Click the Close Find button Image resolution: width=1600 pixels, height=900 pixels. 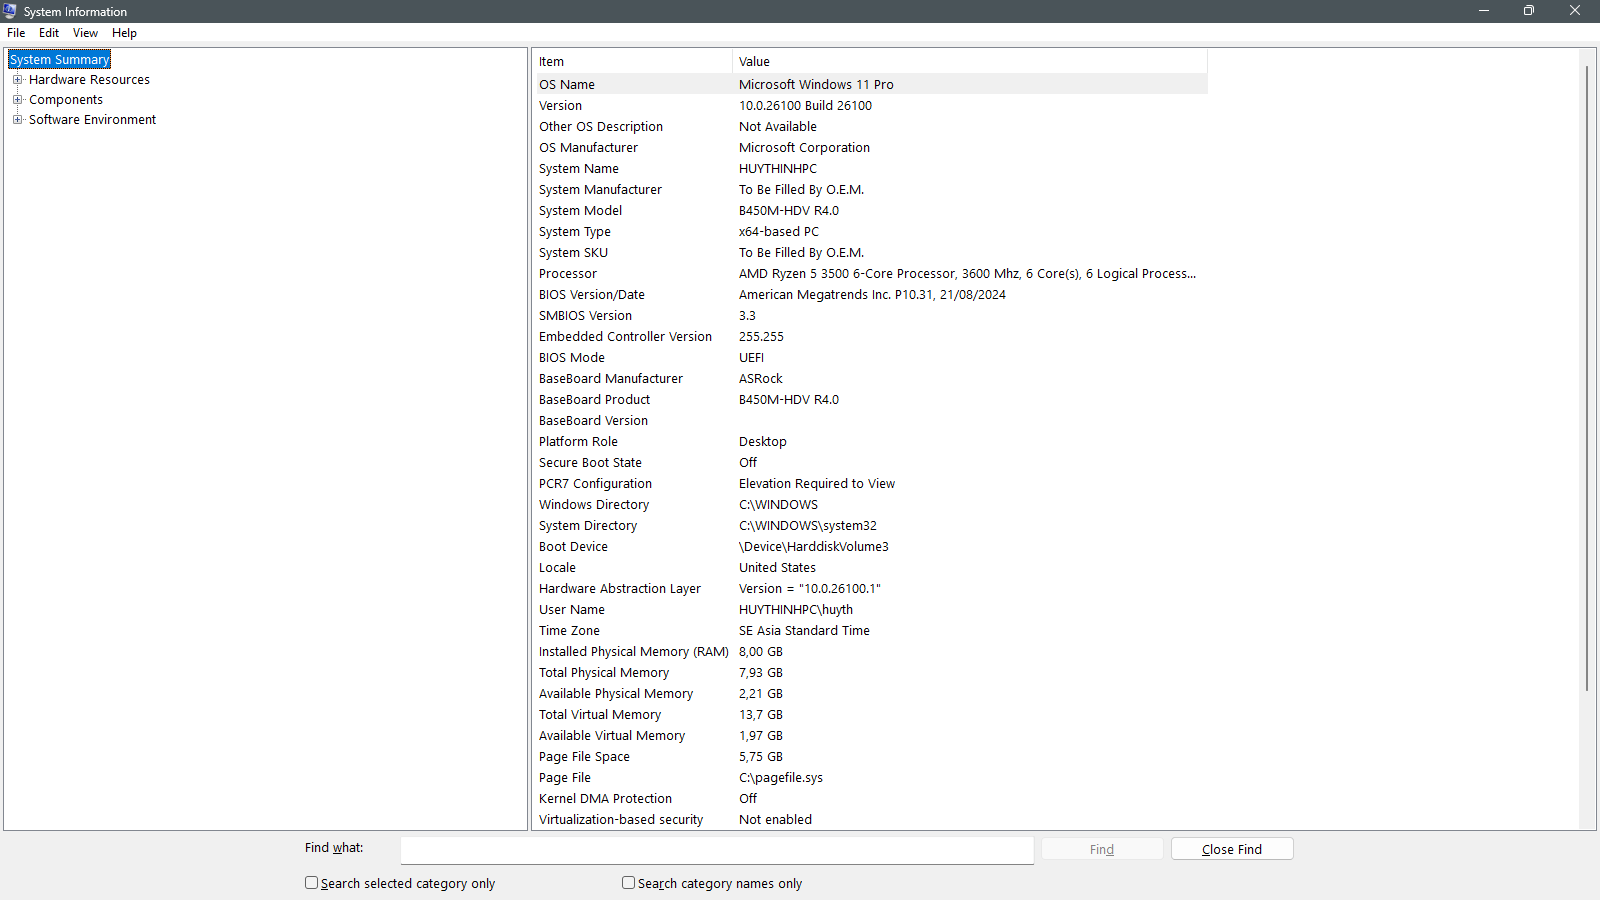point(1232,849)
